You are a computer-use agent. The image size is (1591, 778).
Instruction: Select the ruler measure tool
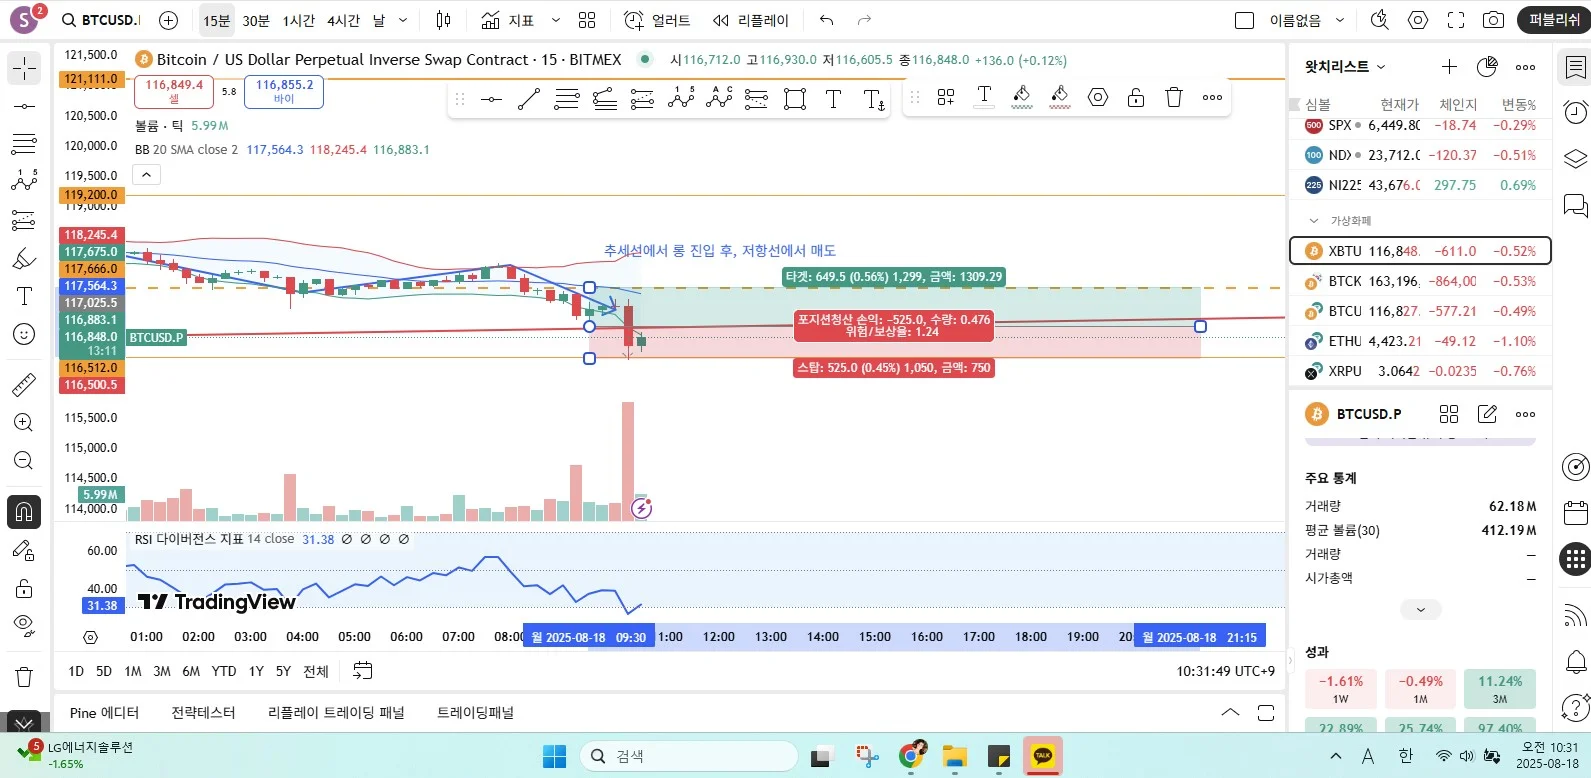[x=24, y=384]
